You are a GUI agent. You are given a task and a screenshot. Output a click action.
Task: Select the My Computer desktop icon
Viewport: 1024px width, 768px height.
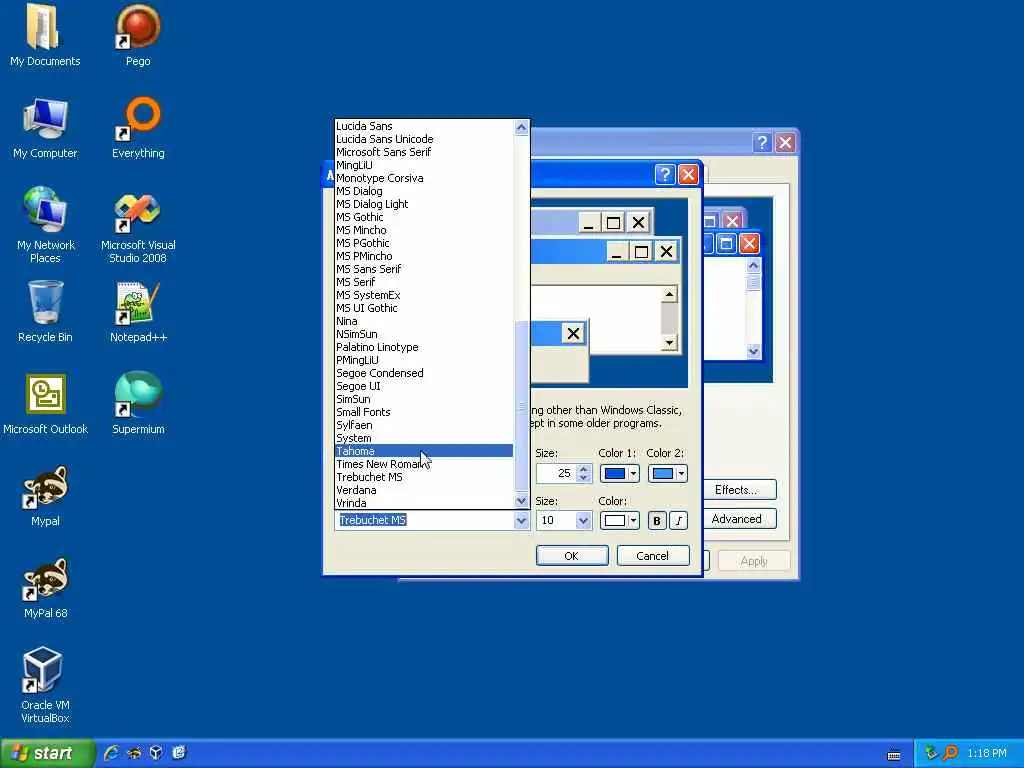pos(44,128)
